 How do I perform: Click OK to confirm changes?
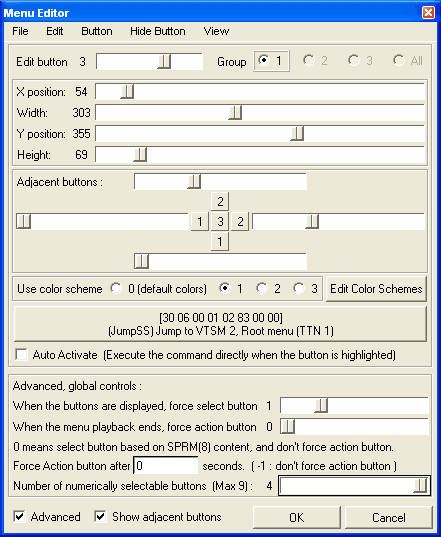point(297,517)
